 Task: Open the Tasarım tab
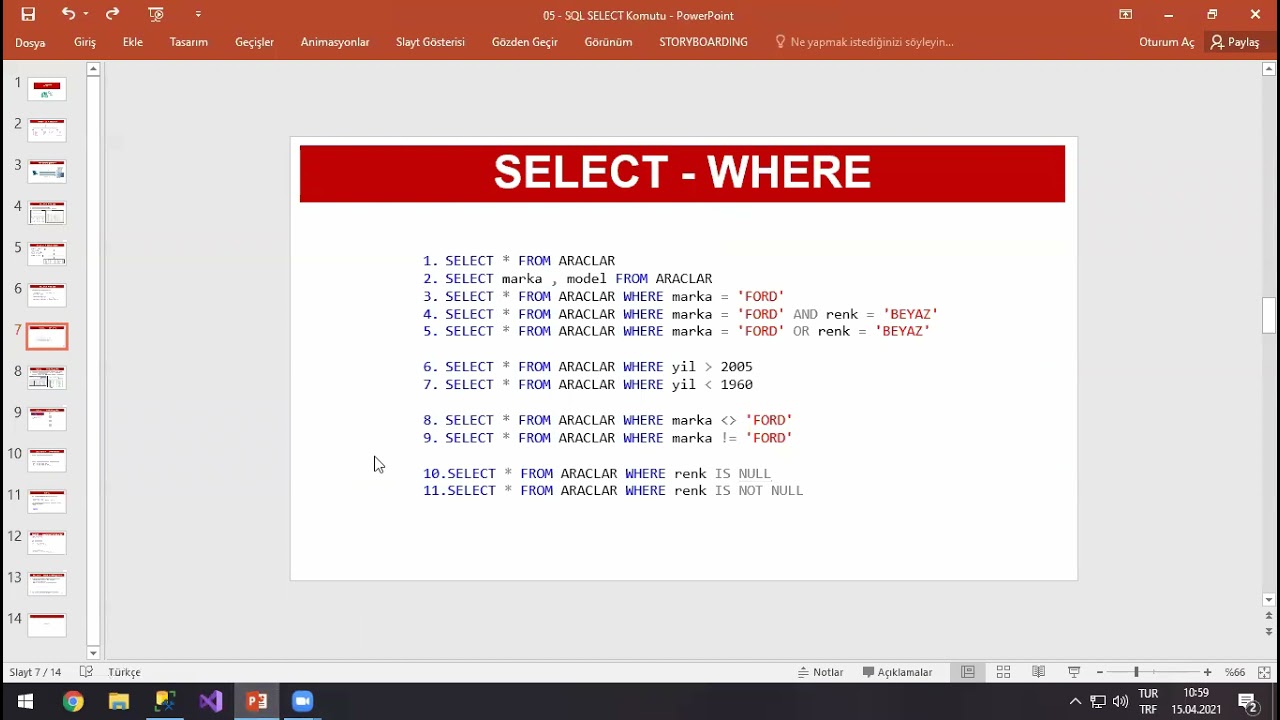point(189,42)
